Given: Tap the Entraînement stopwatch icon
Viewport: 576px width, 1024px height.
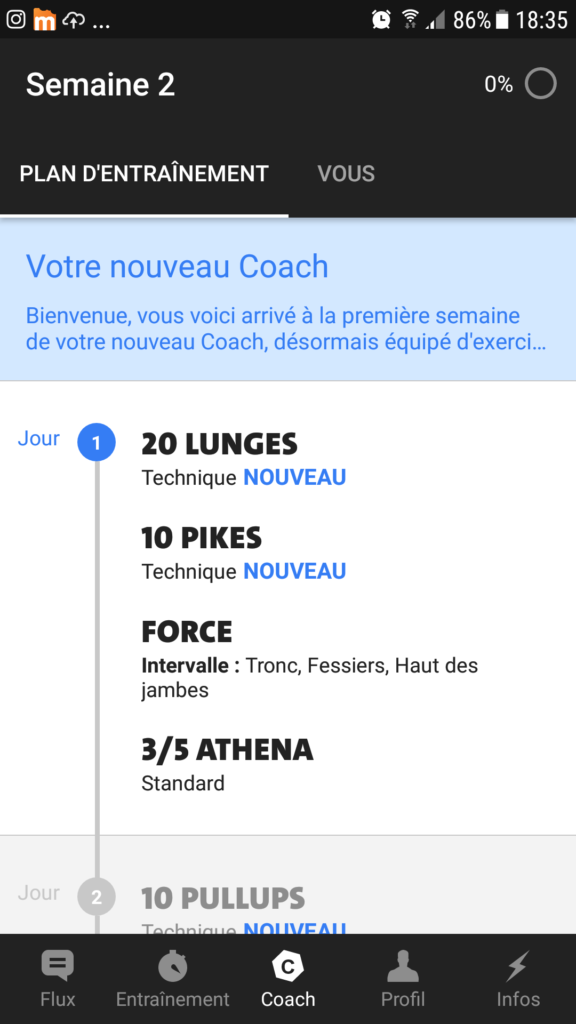Looking at the screenshot, I should click(172, 965).
